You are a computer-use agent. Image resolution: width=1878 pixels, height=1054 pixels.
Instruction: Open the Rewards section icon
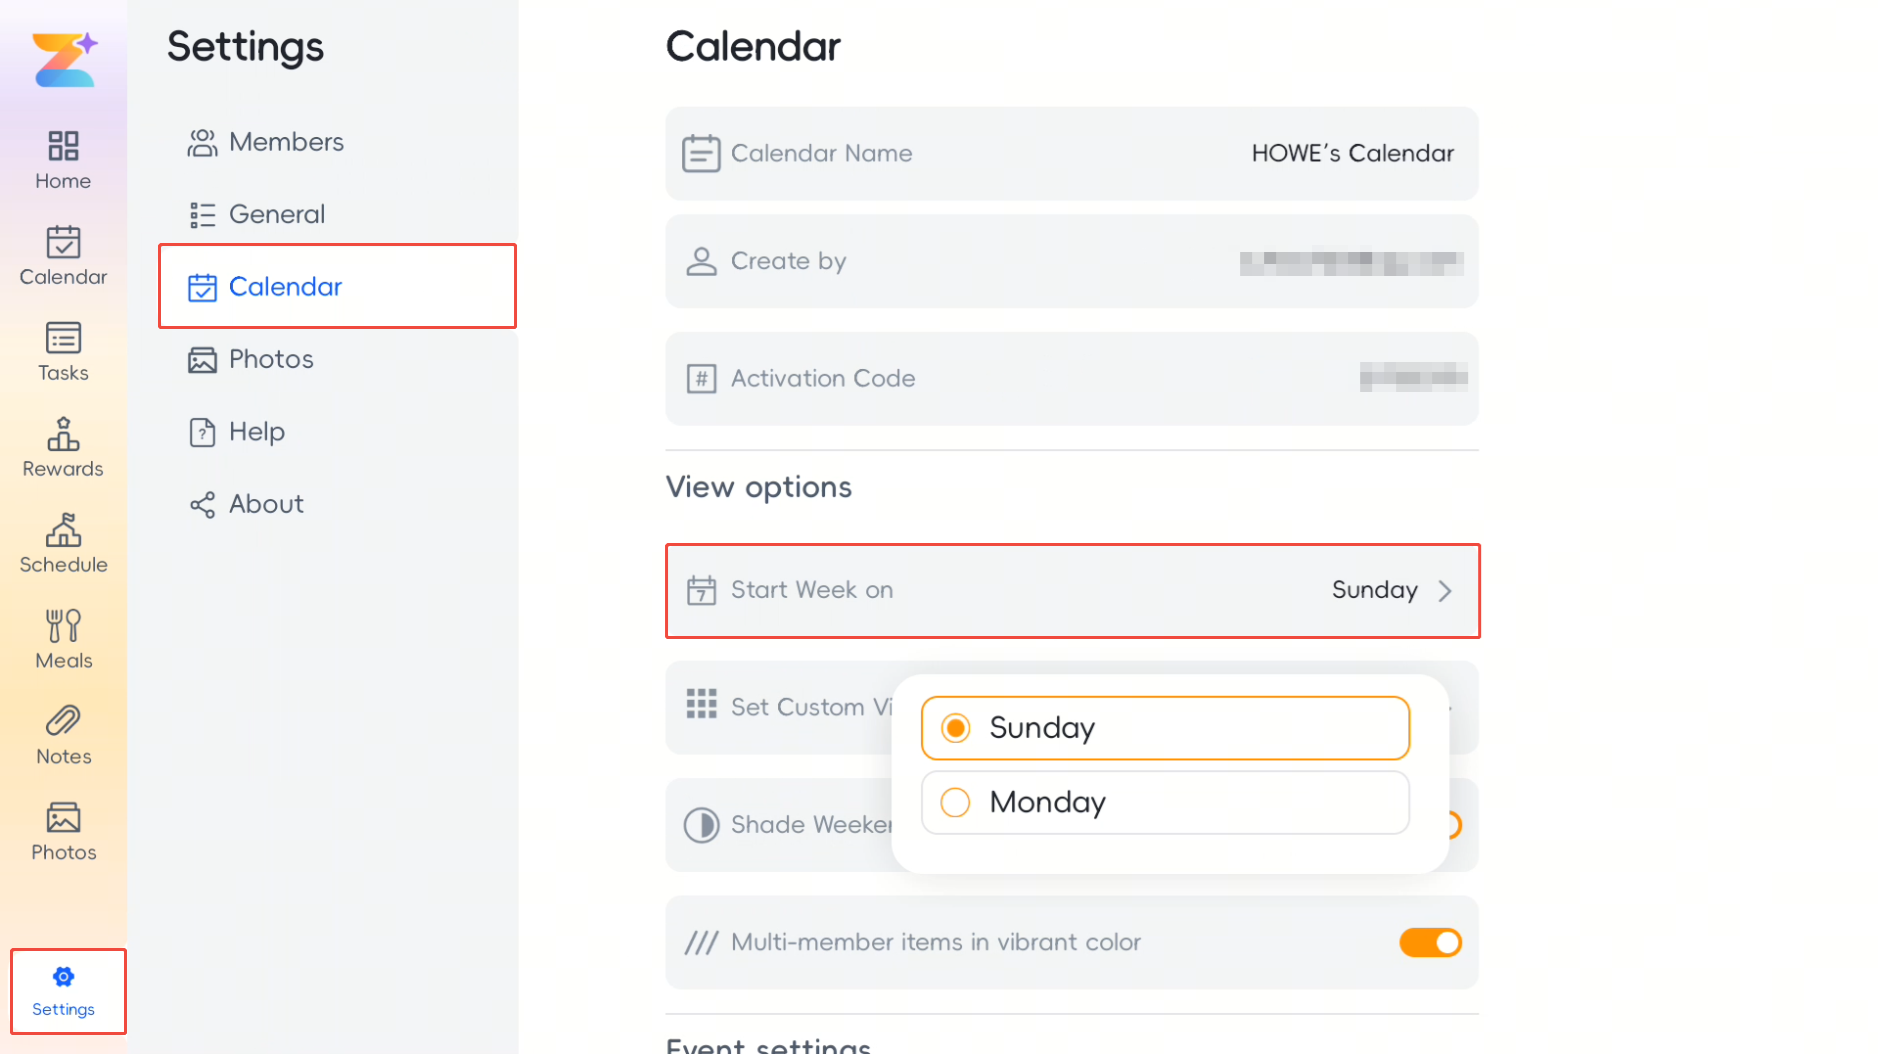(63, 434)
